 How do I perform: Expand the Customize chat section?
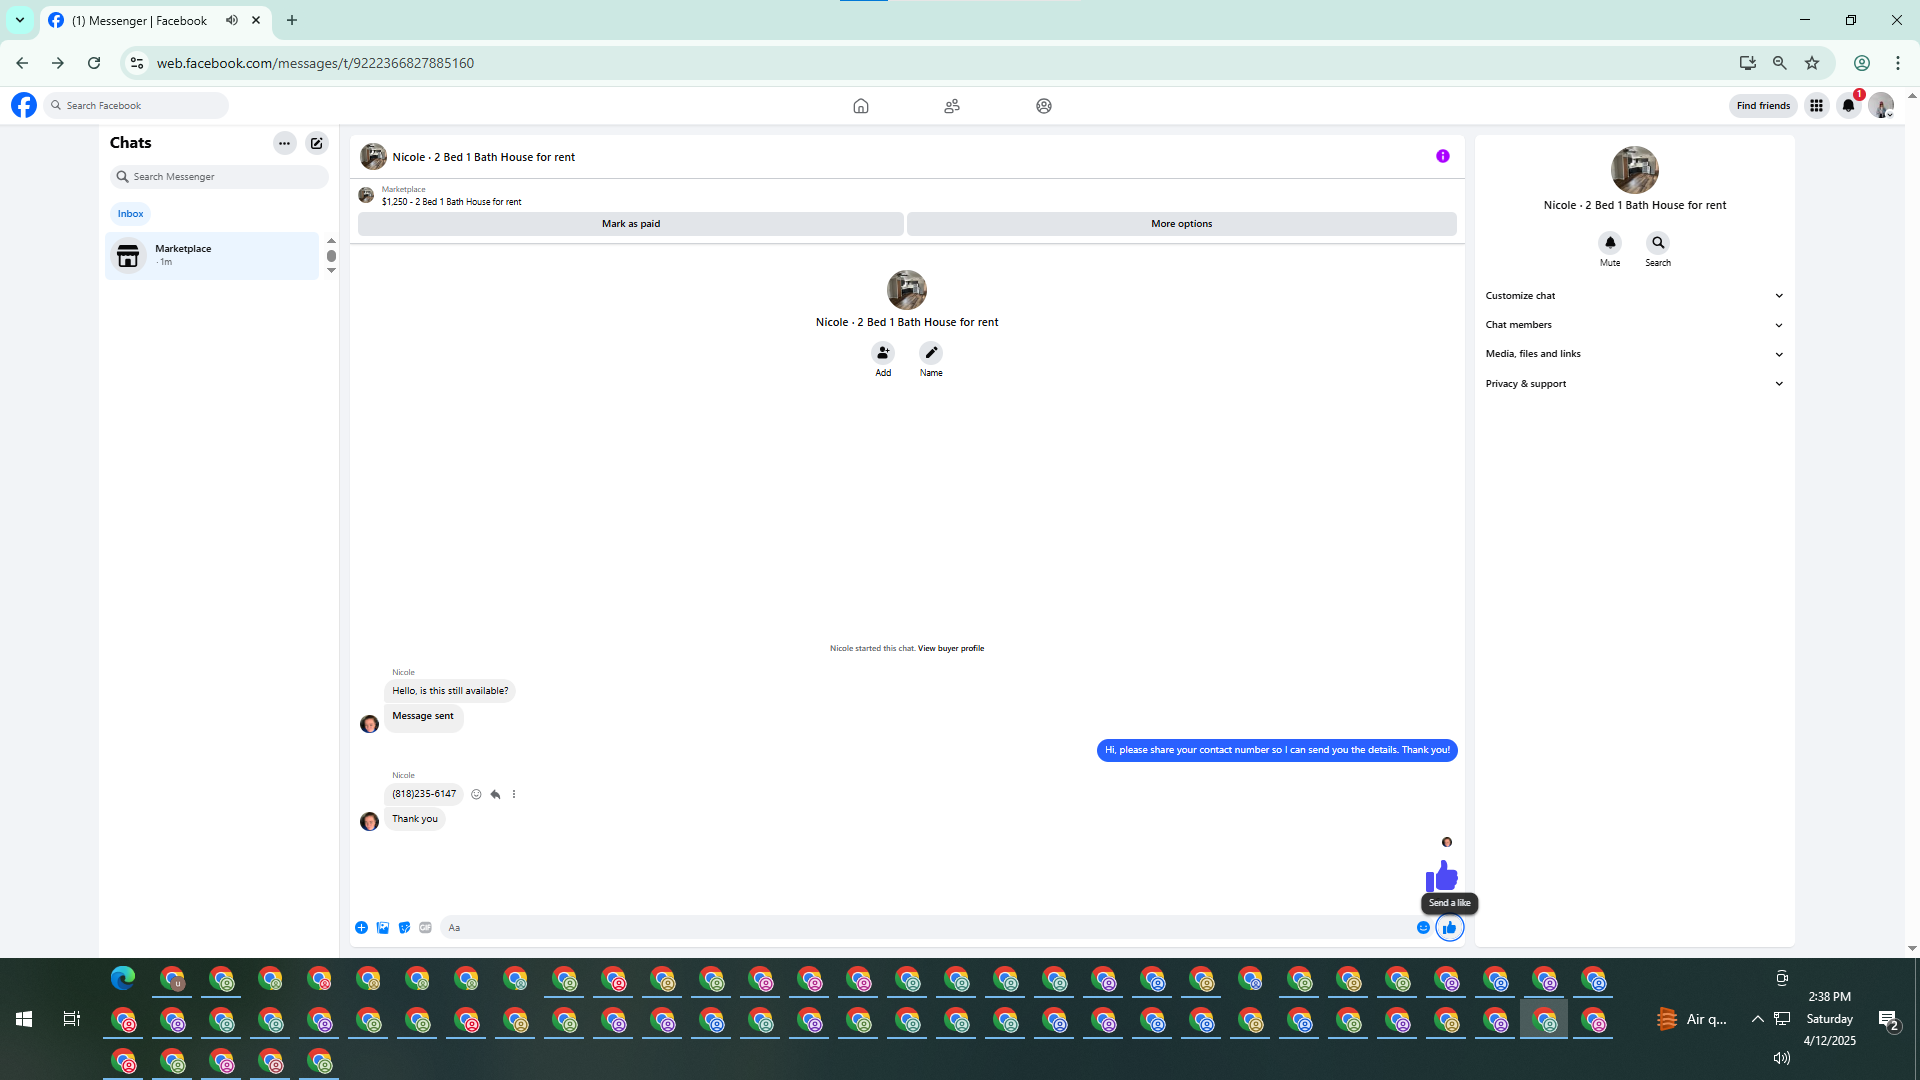[x=1634, y=296]
